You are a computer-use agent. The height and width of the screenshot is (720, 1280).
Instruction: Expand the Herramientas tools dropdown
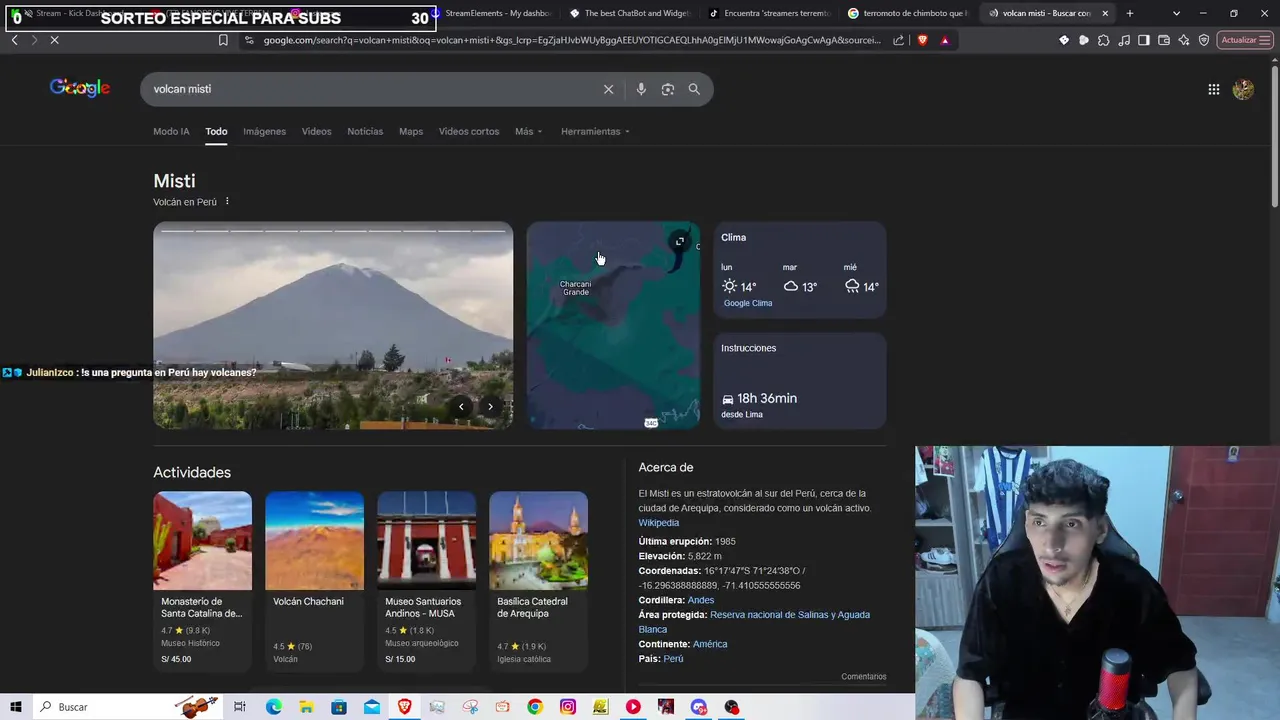coord(595,131)
